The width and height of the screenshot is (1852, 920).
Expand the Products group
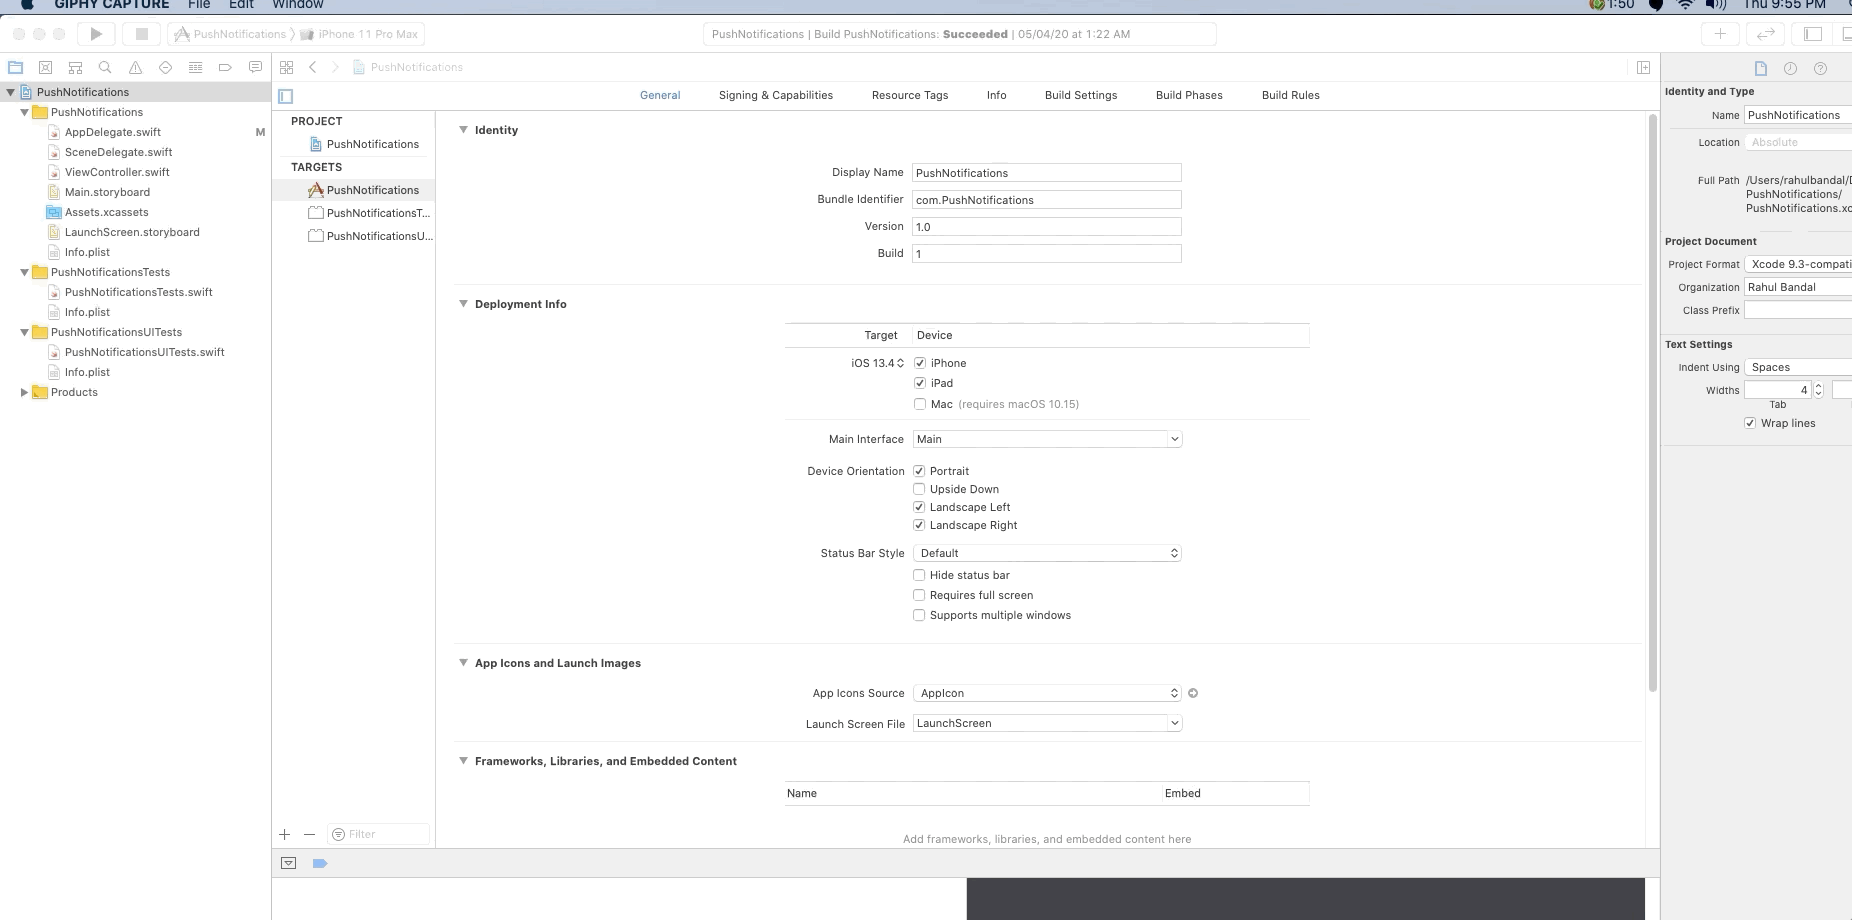(x=24, y=392)
